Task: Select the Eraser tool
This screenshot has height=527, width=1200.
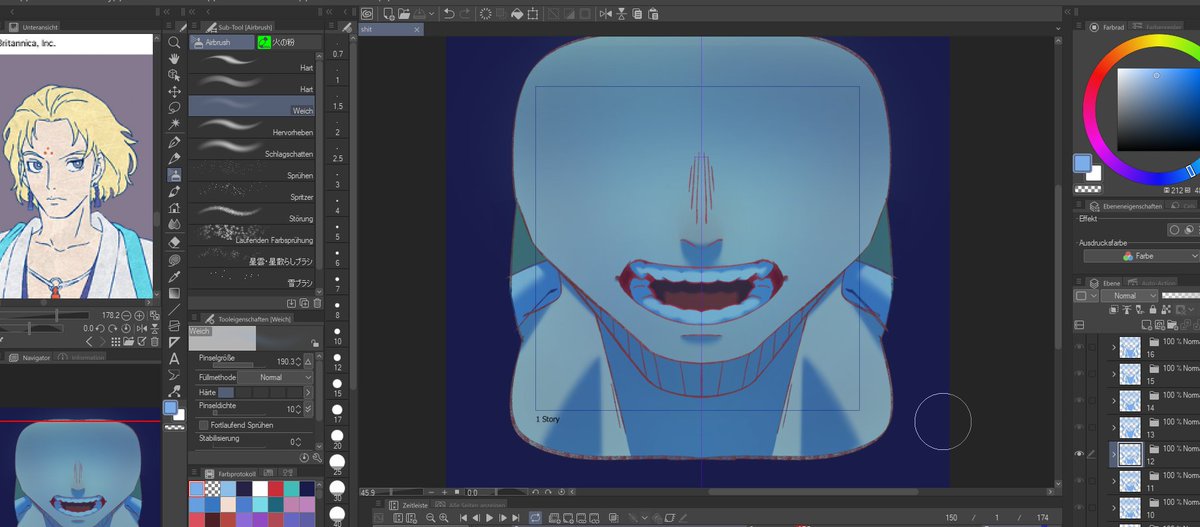Action: (x=174, y=241)
